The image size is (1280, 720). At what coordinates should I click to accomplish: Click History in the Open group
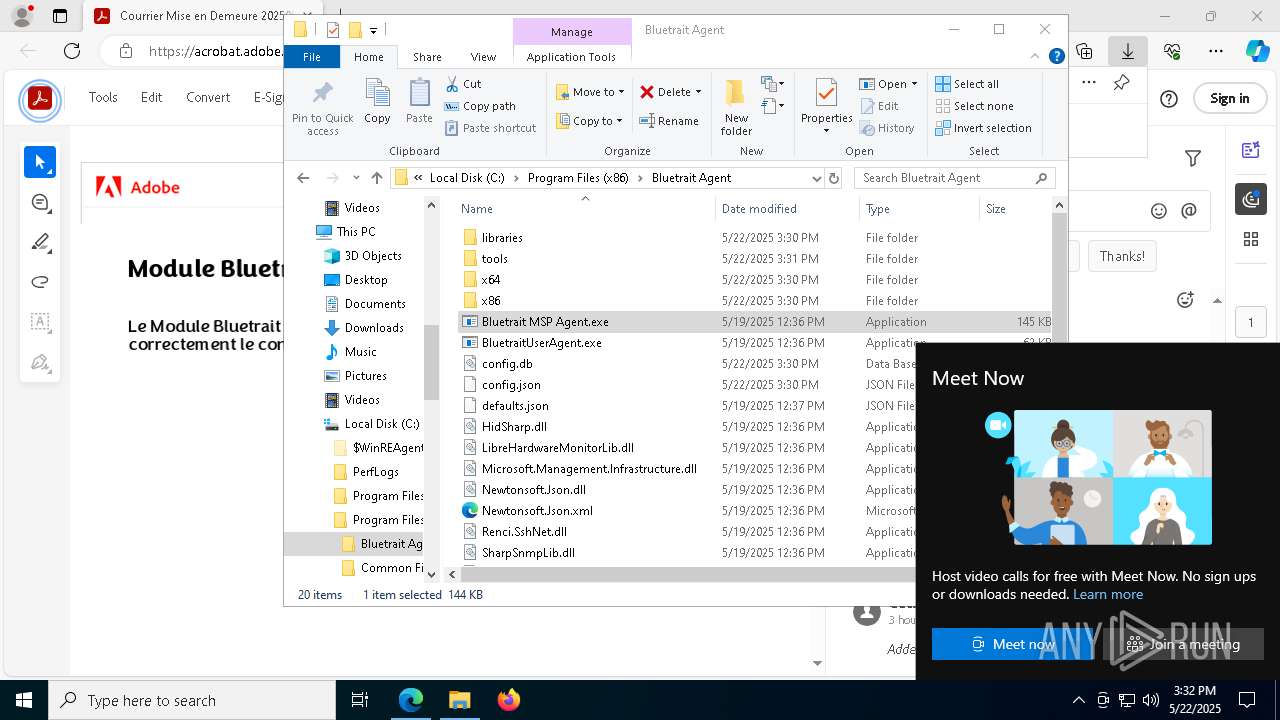pos(886,128)
